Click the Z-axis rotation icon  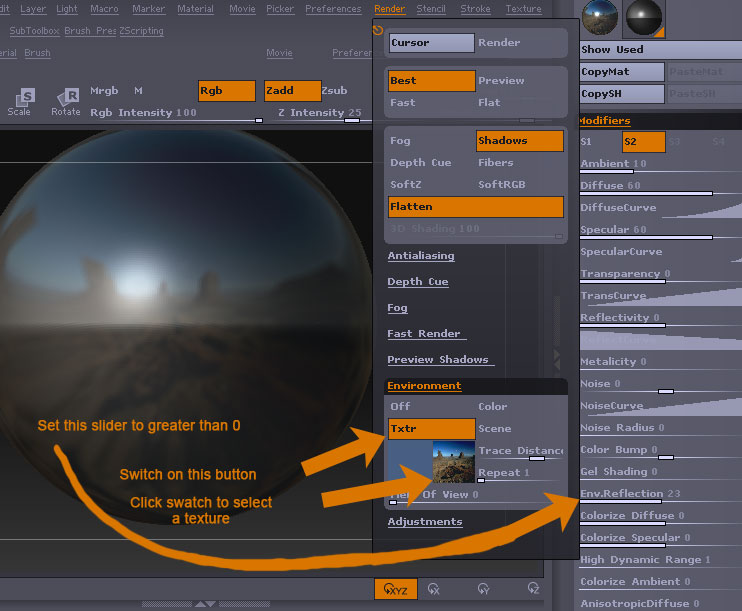coord(533,588)
